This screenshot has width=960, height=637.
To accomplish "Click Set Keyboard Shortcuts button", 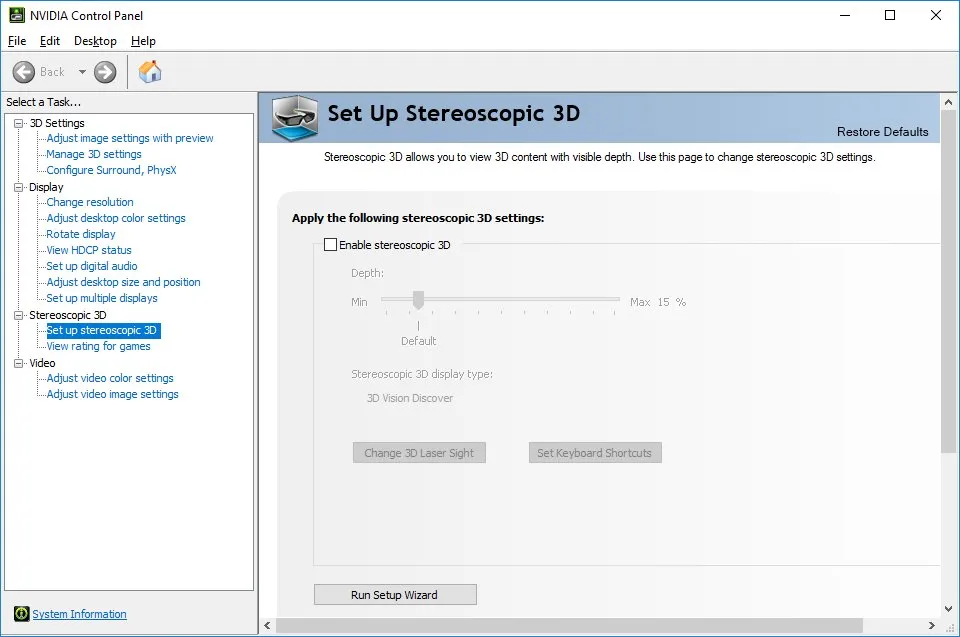I will click(x=594, y=453).
